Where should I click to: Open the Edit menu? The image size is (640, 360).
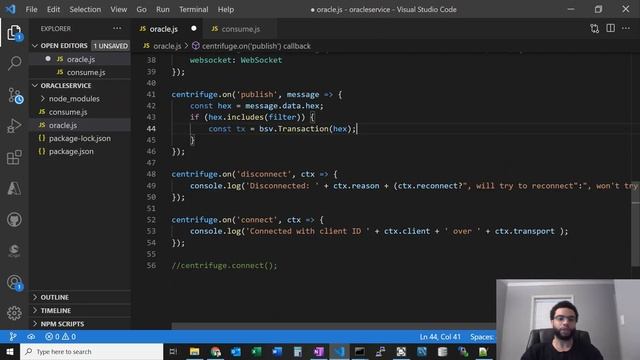click(53, 9)
